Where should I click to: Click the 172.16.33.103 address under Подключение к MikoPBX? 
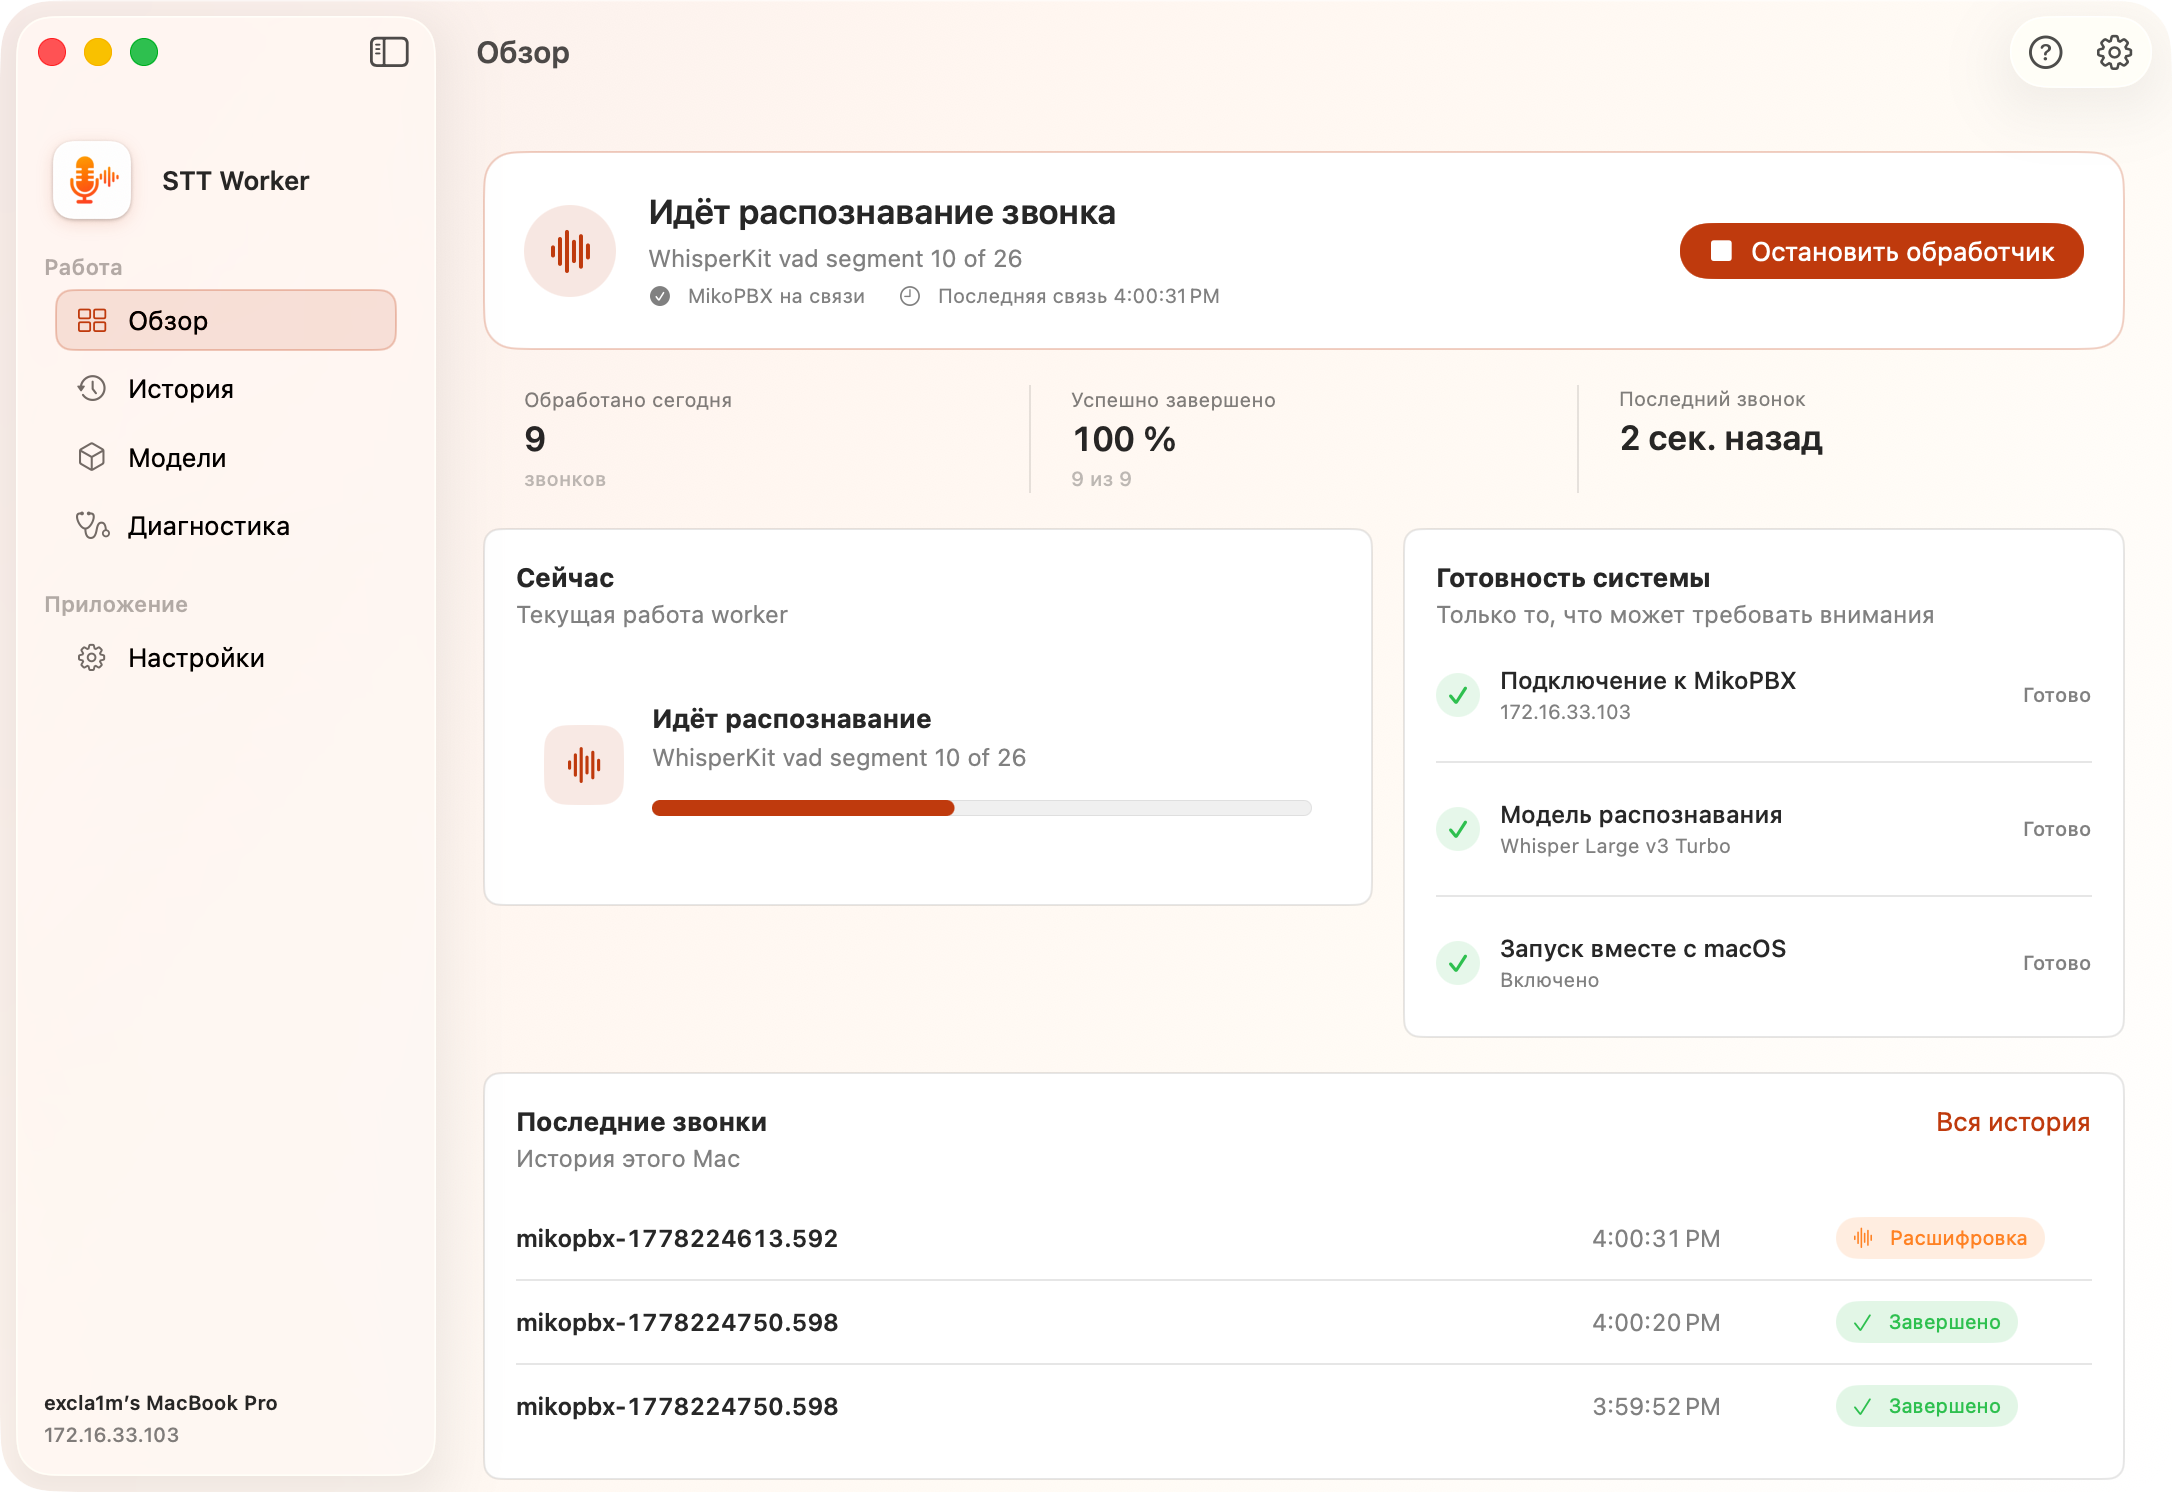tap(1565, 712)
